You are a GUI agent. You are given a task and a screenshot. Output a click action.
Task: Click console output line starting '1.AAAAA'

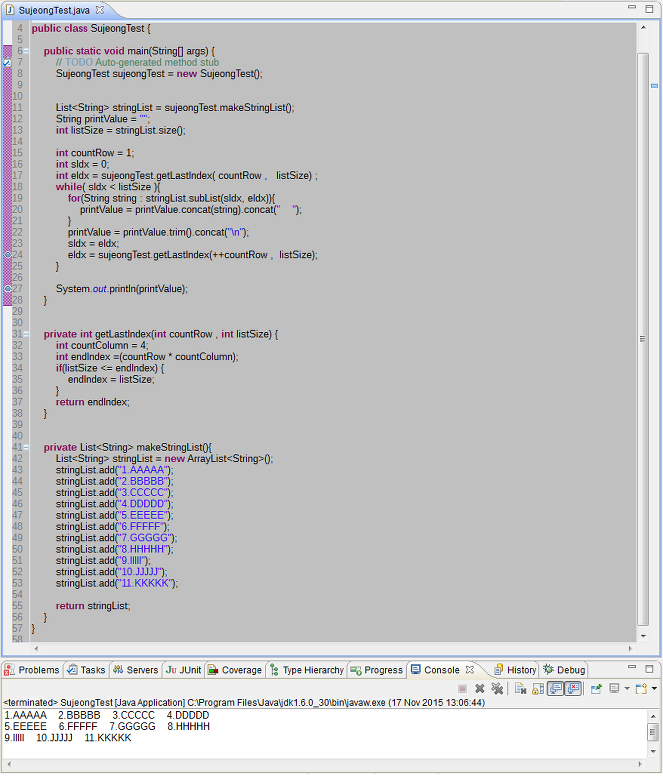click(x=107, y=716)
